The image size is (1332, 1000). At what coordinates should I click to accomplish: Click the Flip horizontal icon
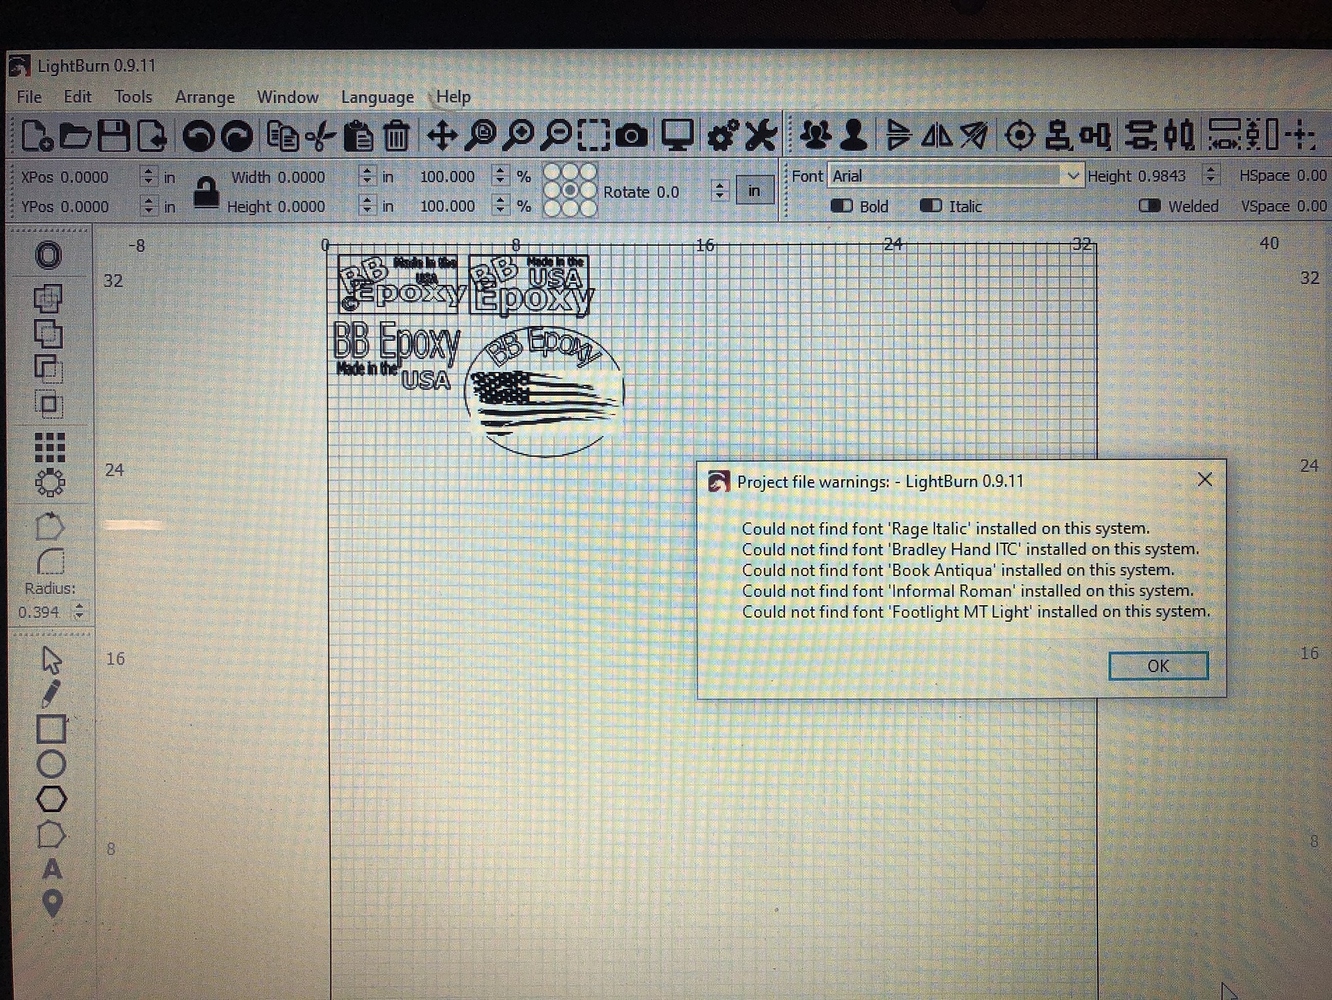(936, 135)
